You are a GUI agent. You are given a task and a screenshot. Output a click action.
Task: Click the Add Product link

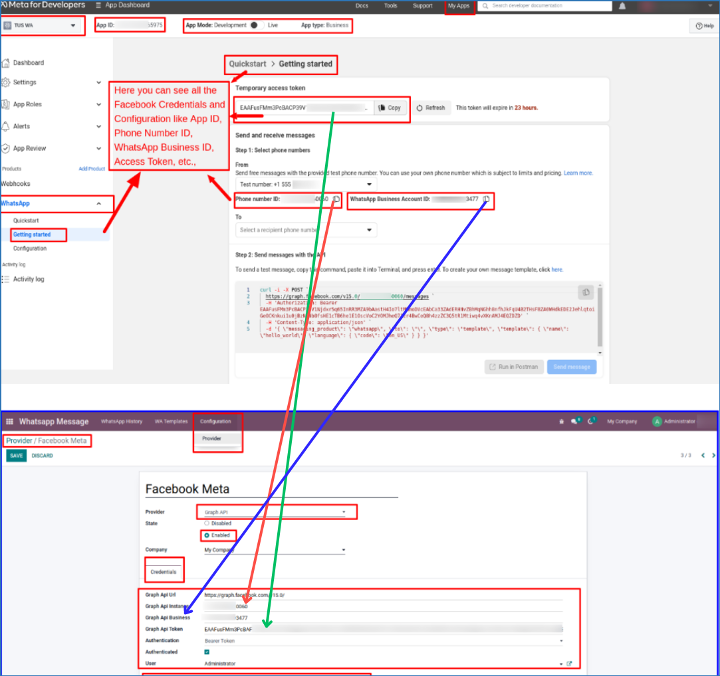click(x=92, y=169)
